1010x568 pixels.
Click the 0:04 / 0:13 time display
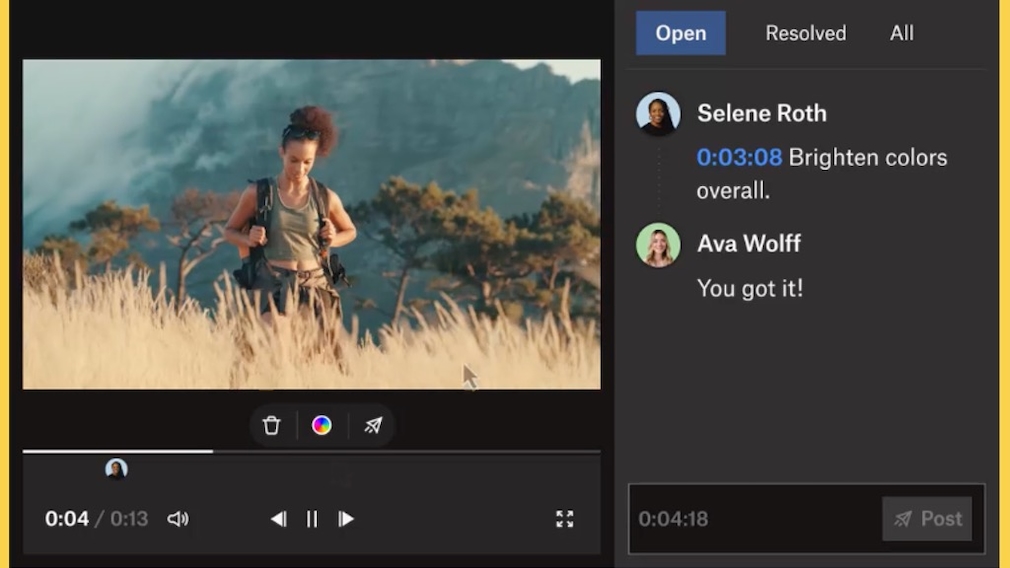[x=96, y=519]
